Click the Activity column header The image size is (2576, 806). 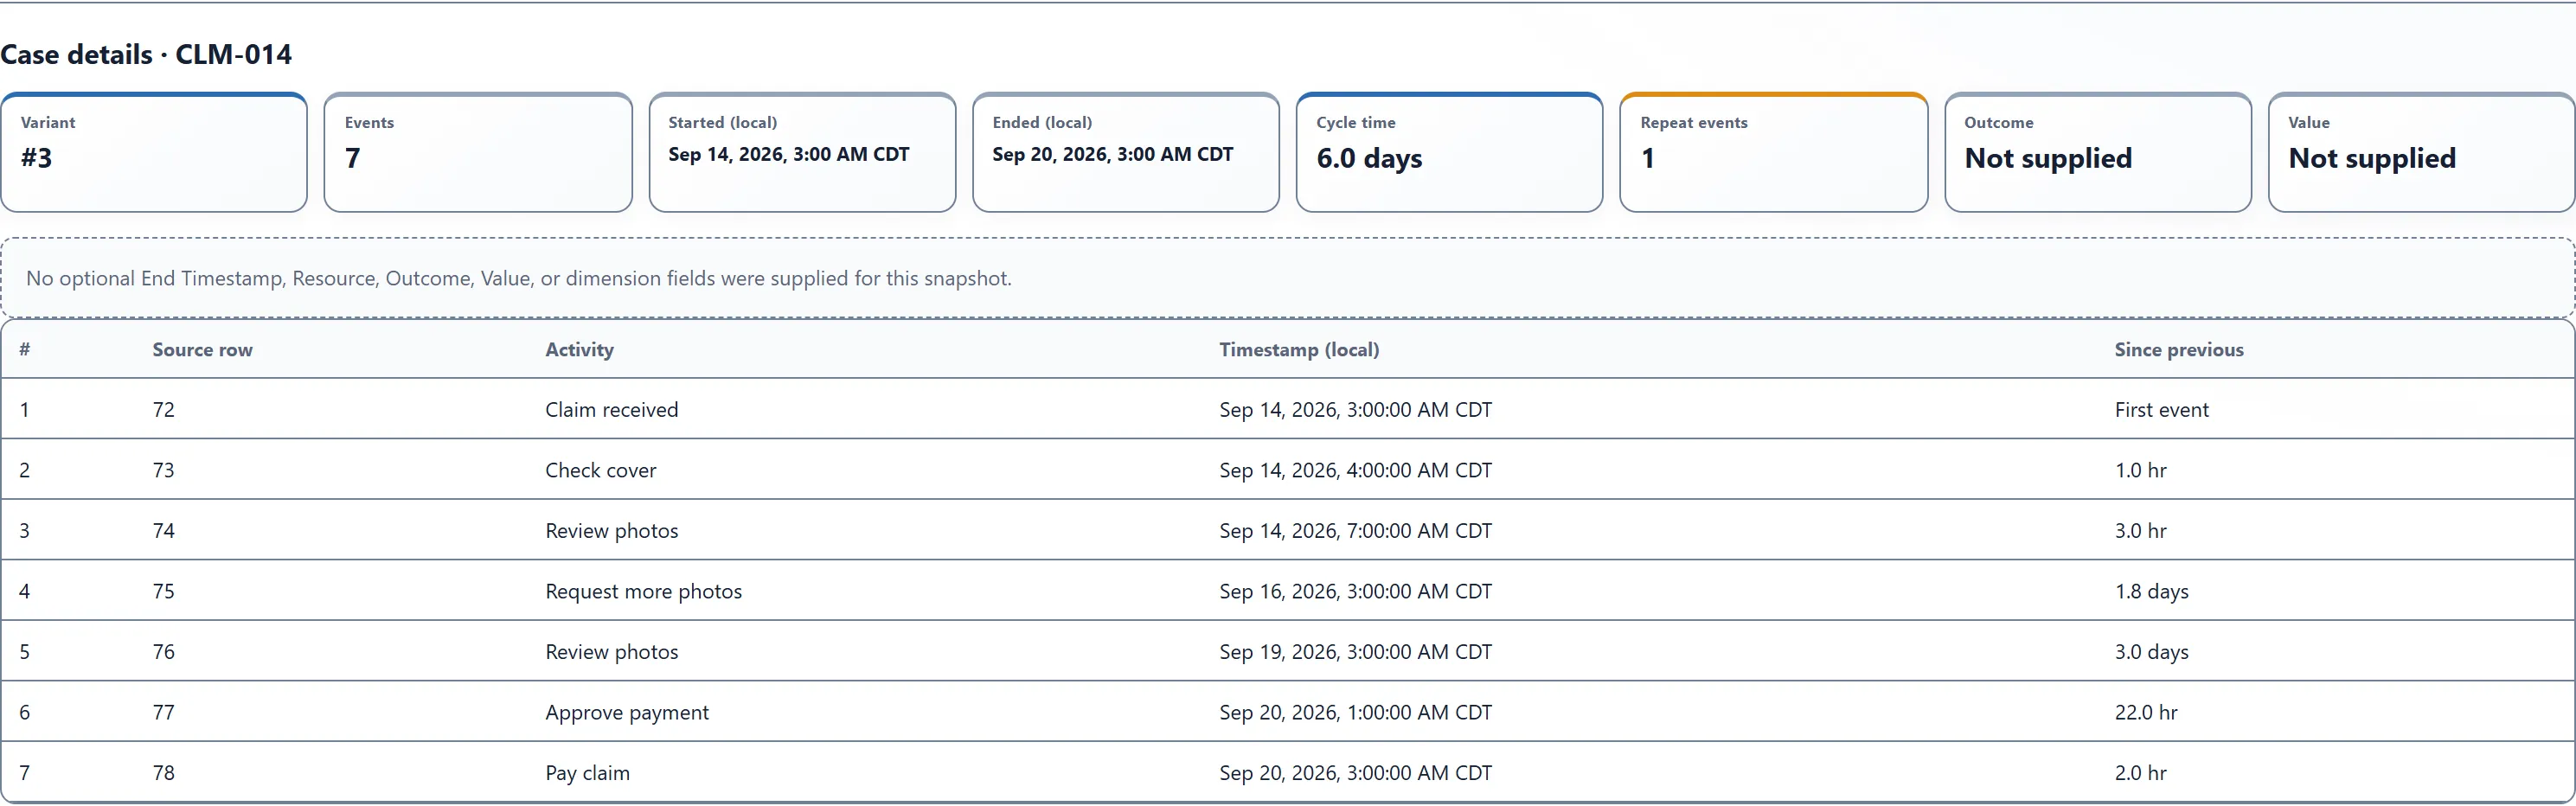[579, 350]
